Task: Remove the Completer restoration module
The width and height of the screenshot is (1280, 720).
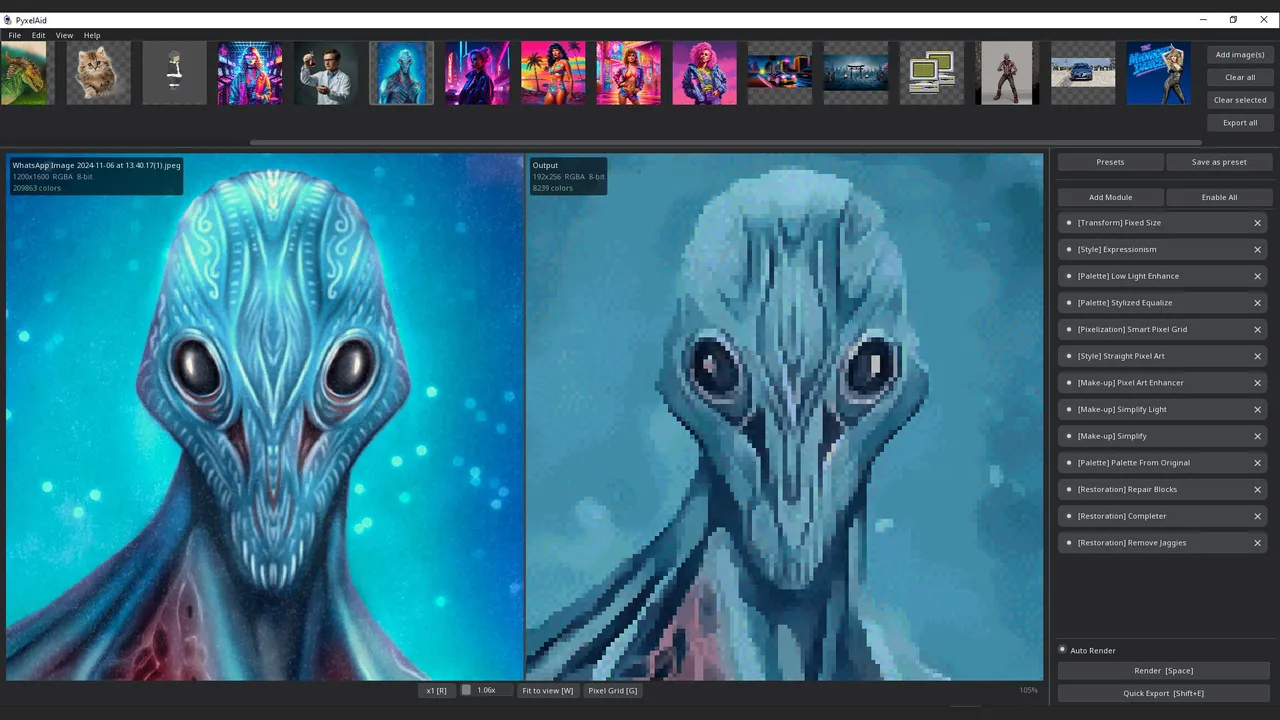Action: pos(1257,516)
